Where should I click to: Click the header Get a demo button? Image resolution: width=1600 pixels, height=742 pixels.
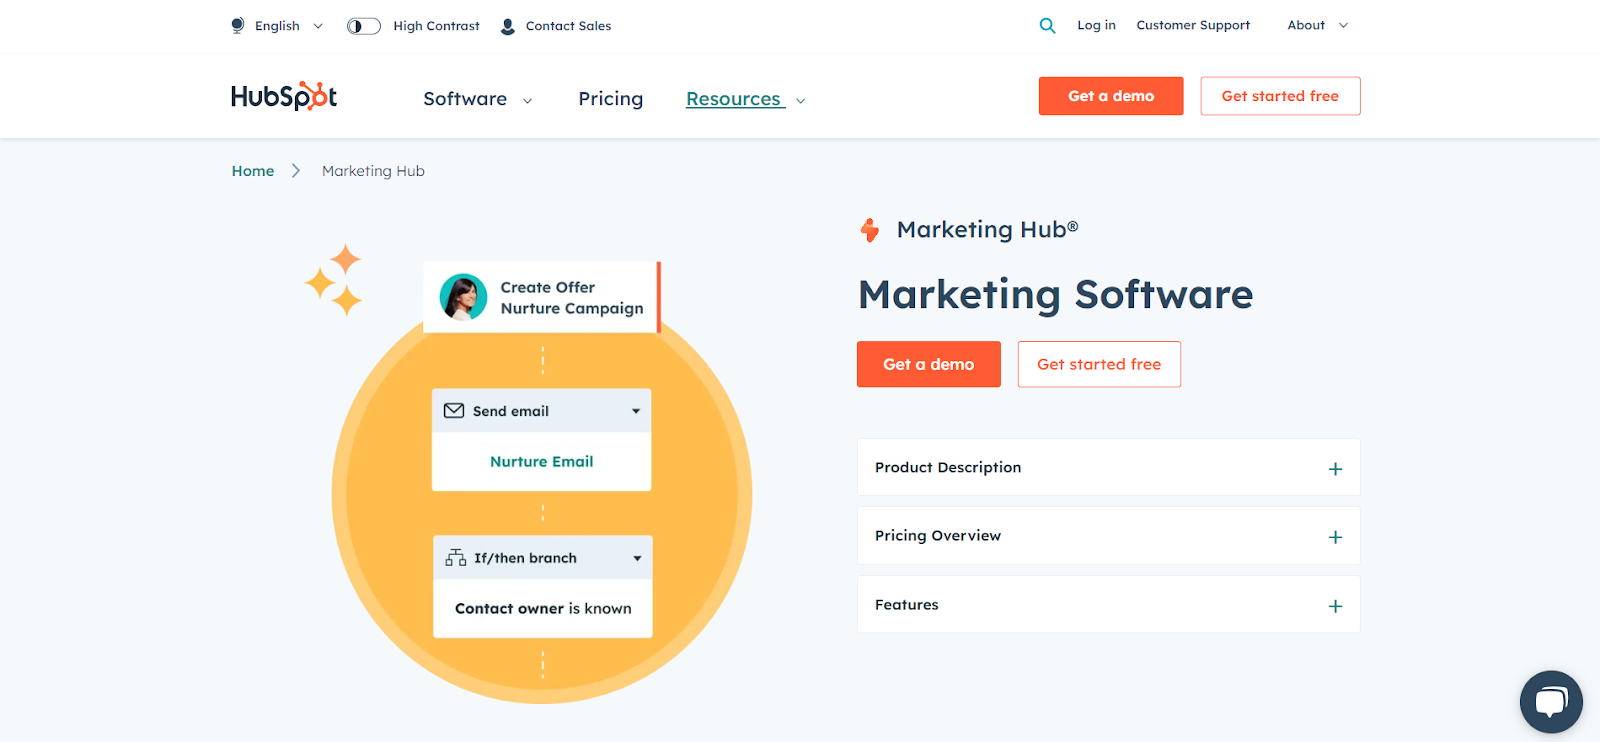click(1110, 96)
